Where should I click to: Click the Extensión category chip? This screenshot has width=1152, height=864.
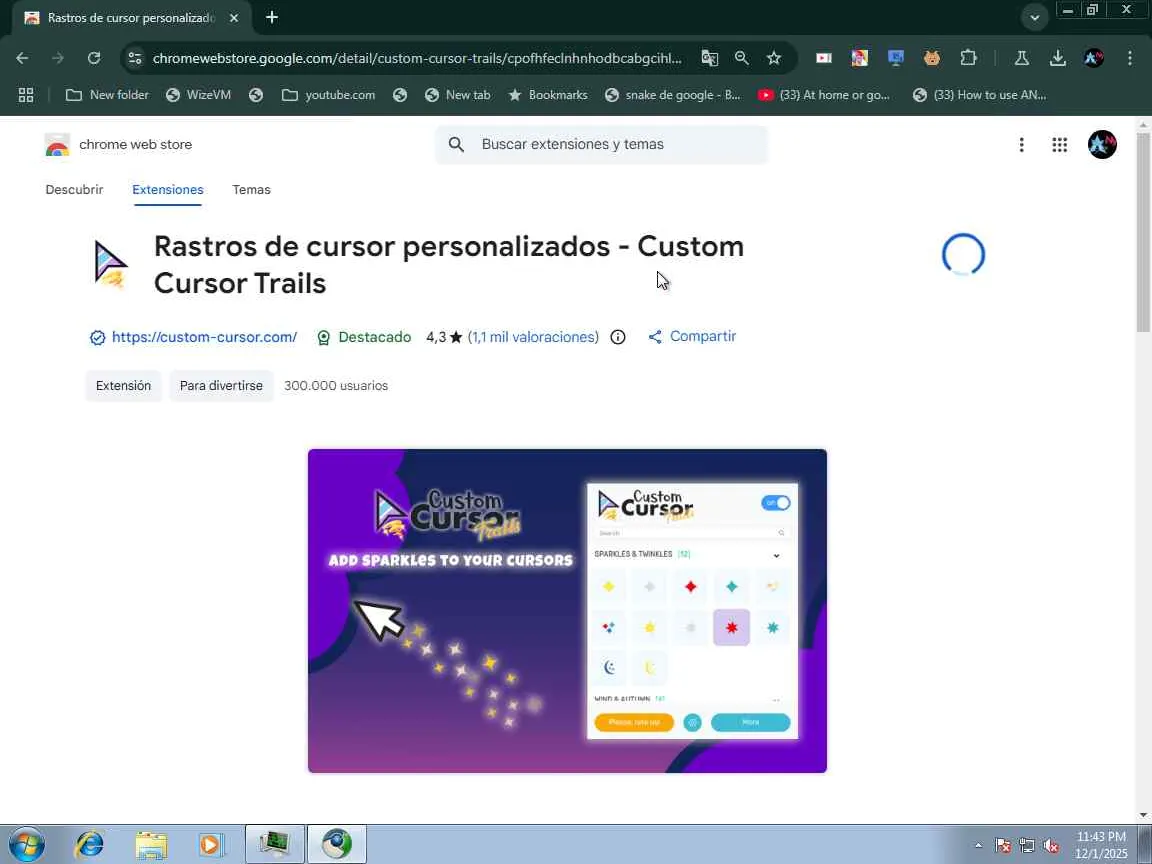[123, 386]
